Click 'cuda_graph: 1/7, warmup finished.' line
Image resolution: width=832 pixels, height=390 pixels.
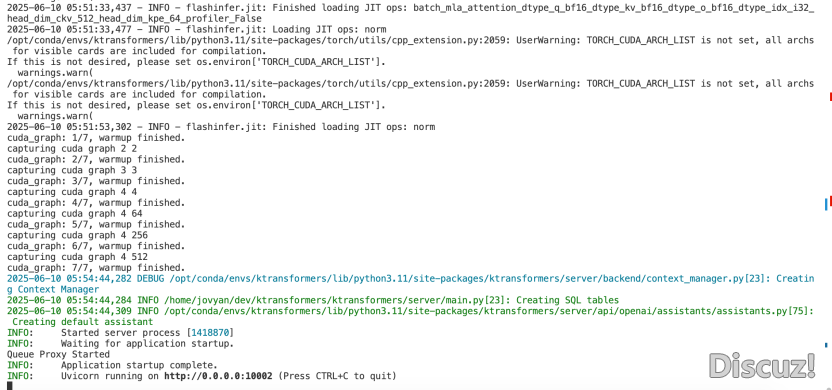click(x=96, y=138)
